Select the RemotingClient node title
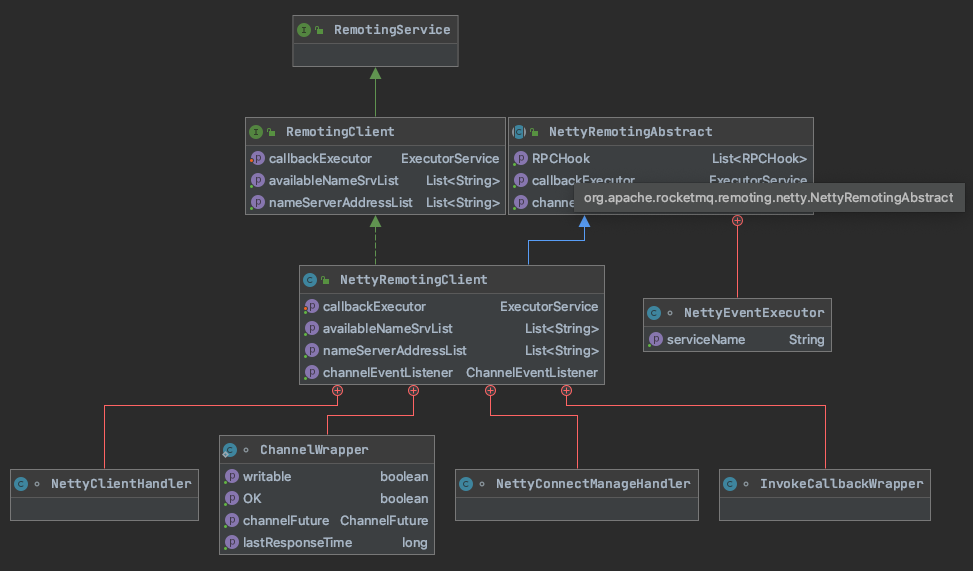 pyautogui.click(x=340, y=132)
